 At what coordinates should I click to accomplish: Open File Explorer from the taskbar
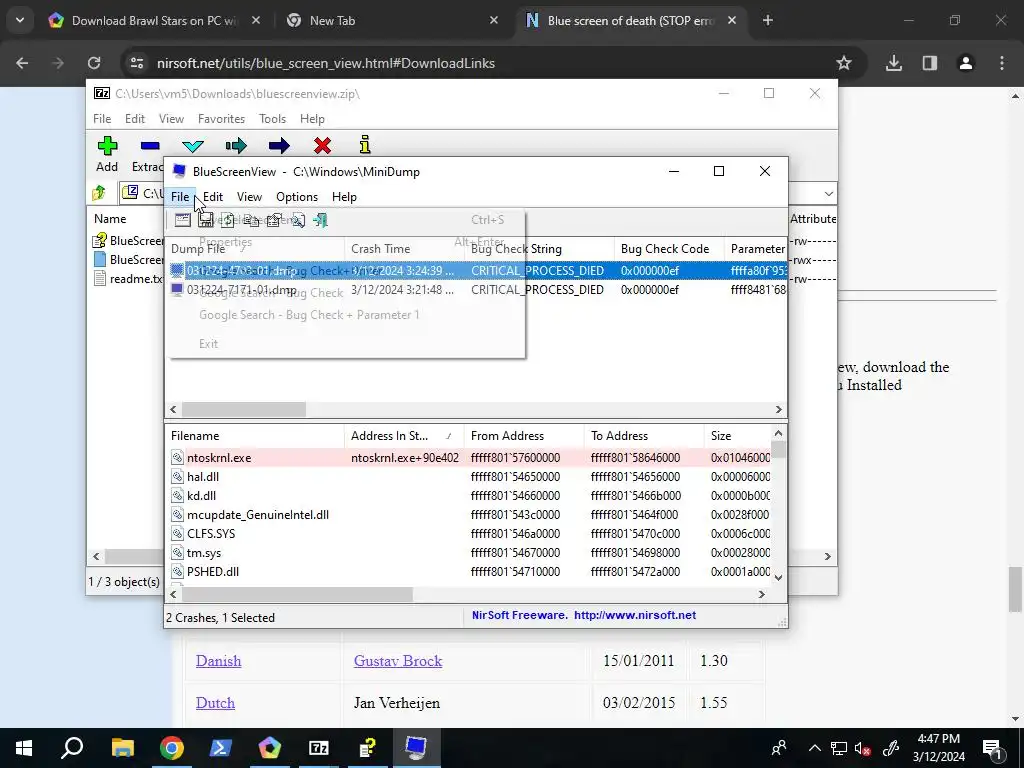pos(122,748)
